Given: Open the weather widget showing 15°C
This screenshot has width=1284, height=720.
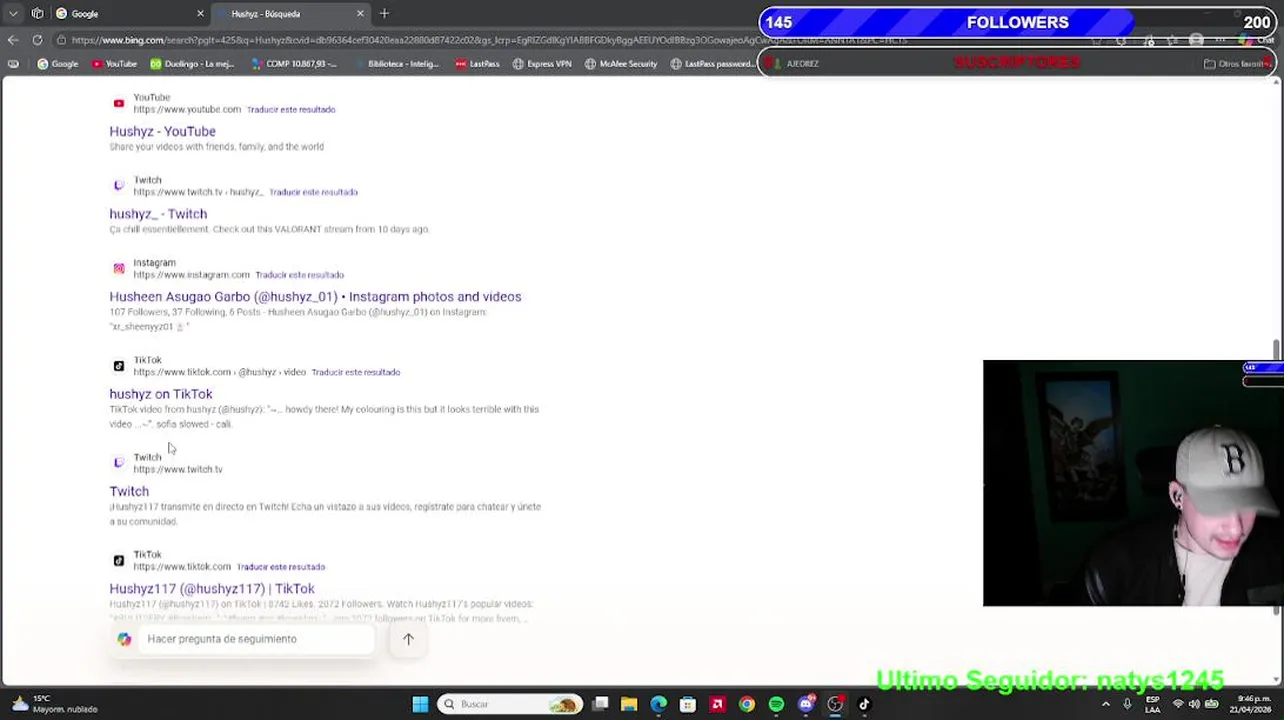Looking at the screenshot, I should tap(55, 704).
